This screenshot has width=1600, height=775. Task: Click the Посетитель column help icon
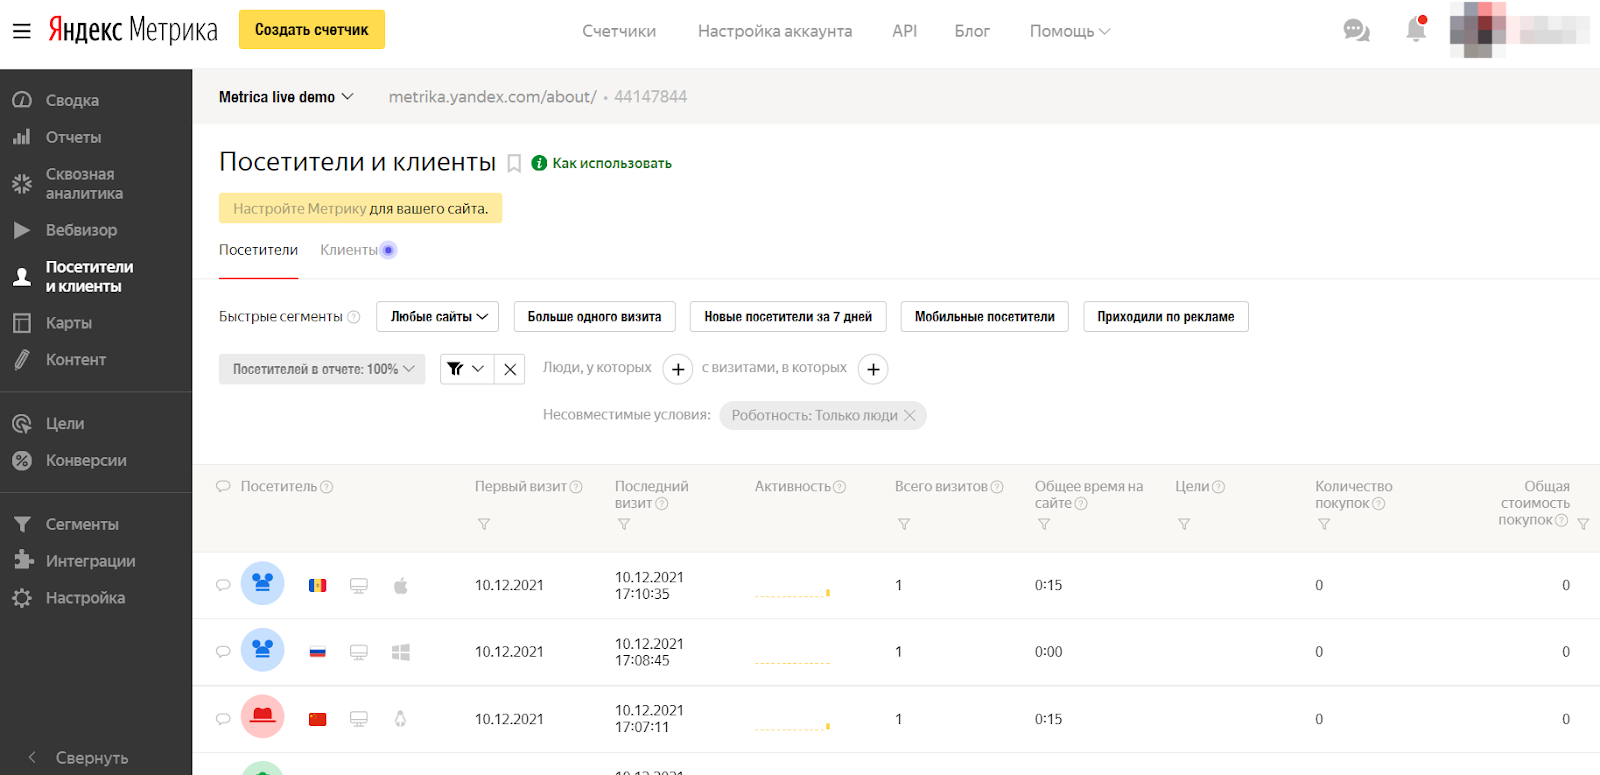(327, 487)
